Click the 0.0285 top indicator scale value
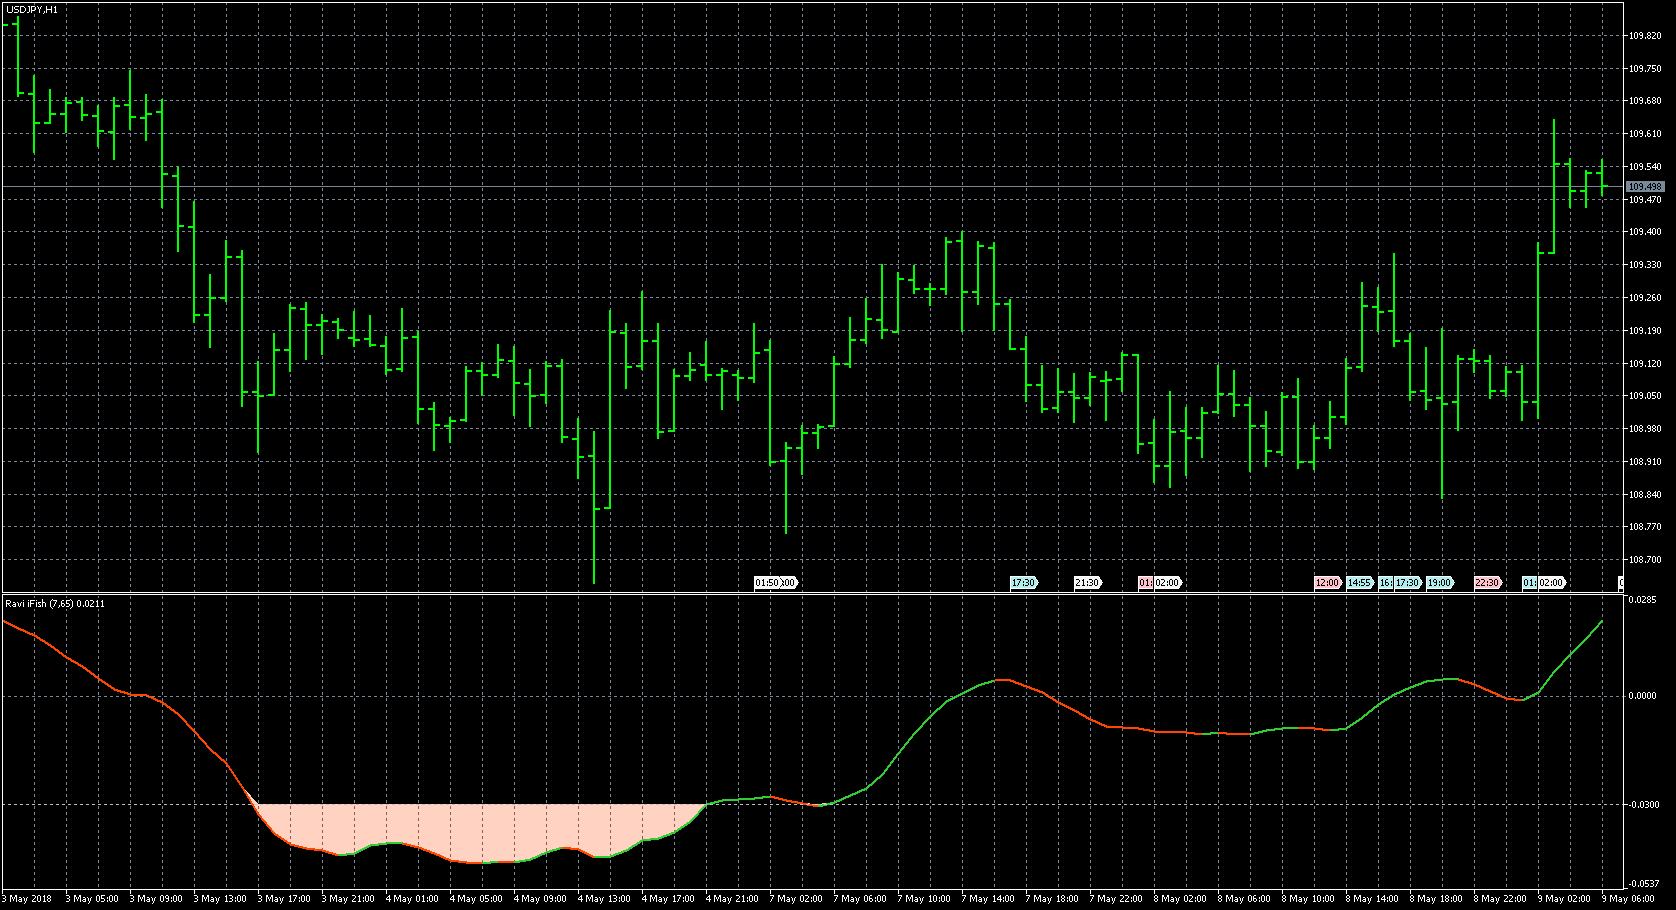1676x910 pixels. click(1643, 600)
